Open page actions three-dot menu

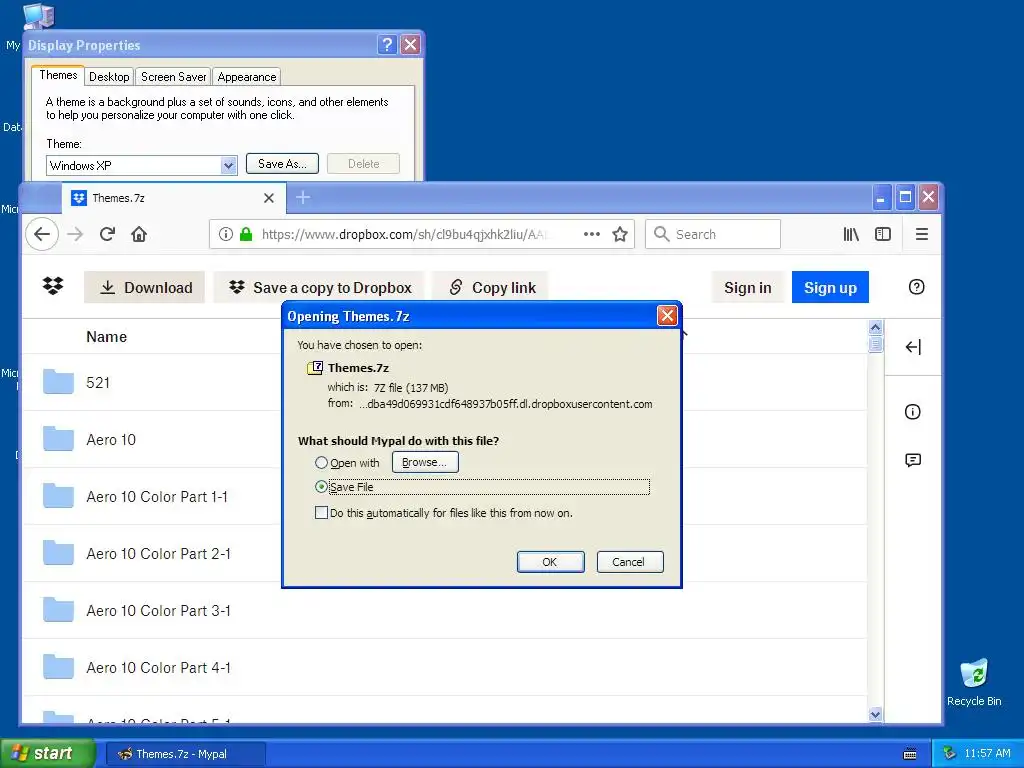point(592,234)
